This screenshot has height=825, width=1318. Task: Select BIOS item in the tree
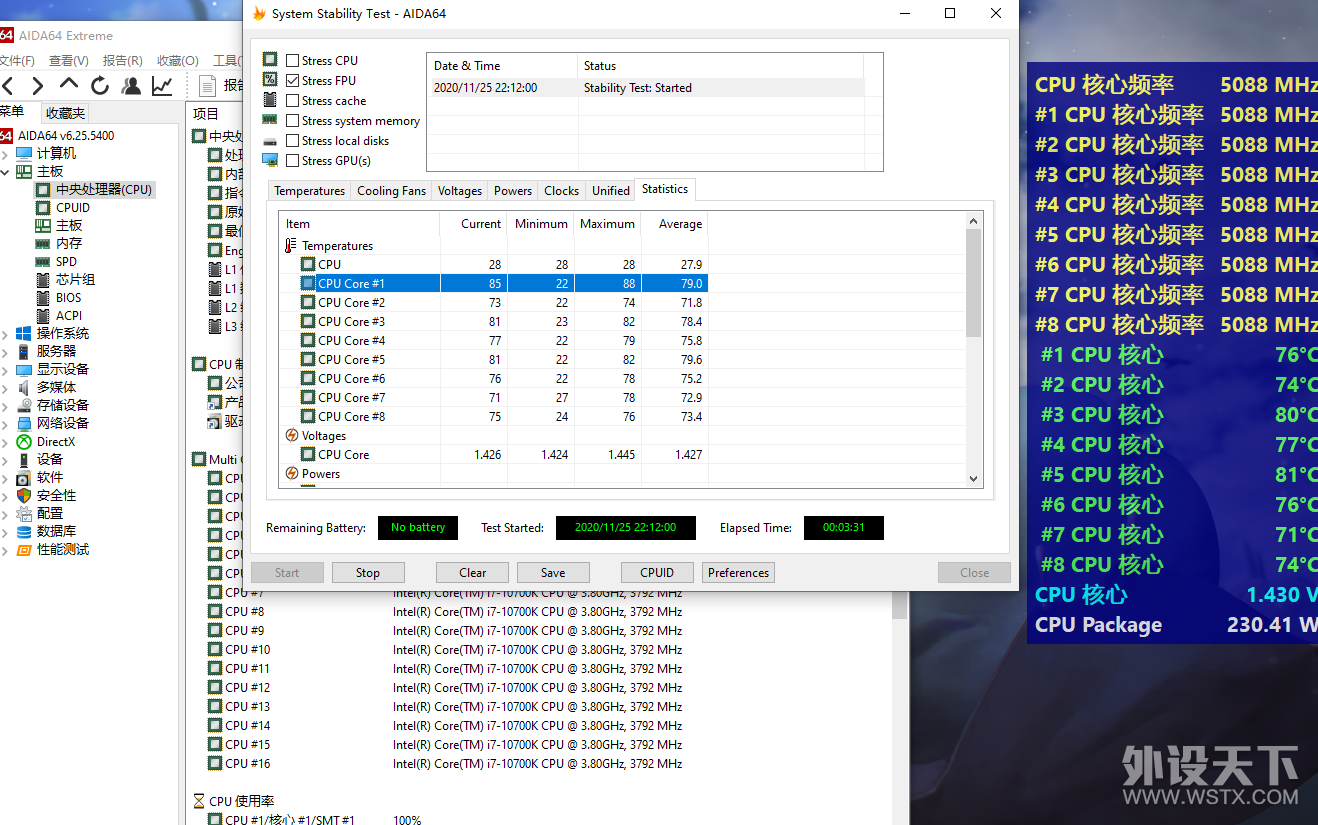pos(69,297)
